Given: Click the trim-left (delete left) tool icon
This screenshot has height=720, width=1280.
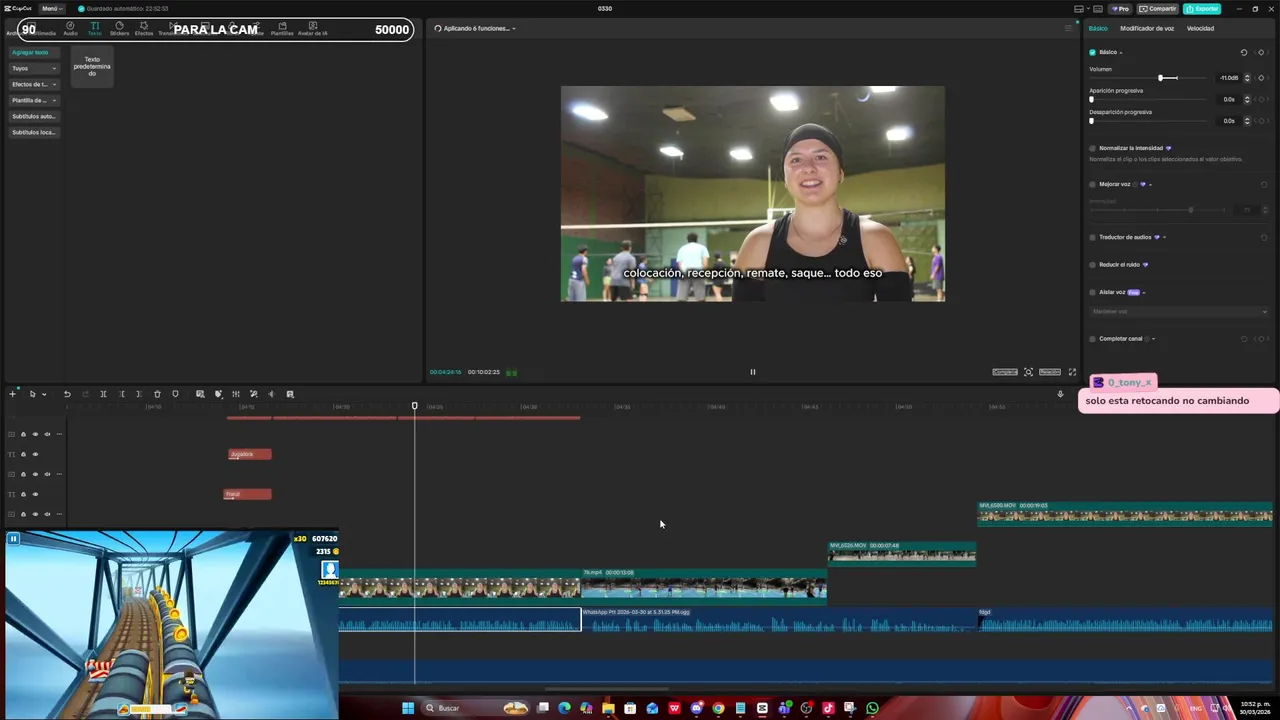Looking at the screenshot, I should tap(122, 394).
